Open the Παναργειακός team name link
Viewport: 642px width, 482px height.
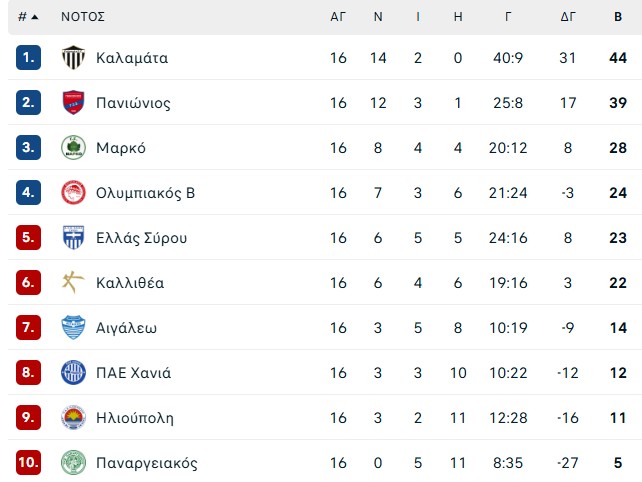click(147, 463)
